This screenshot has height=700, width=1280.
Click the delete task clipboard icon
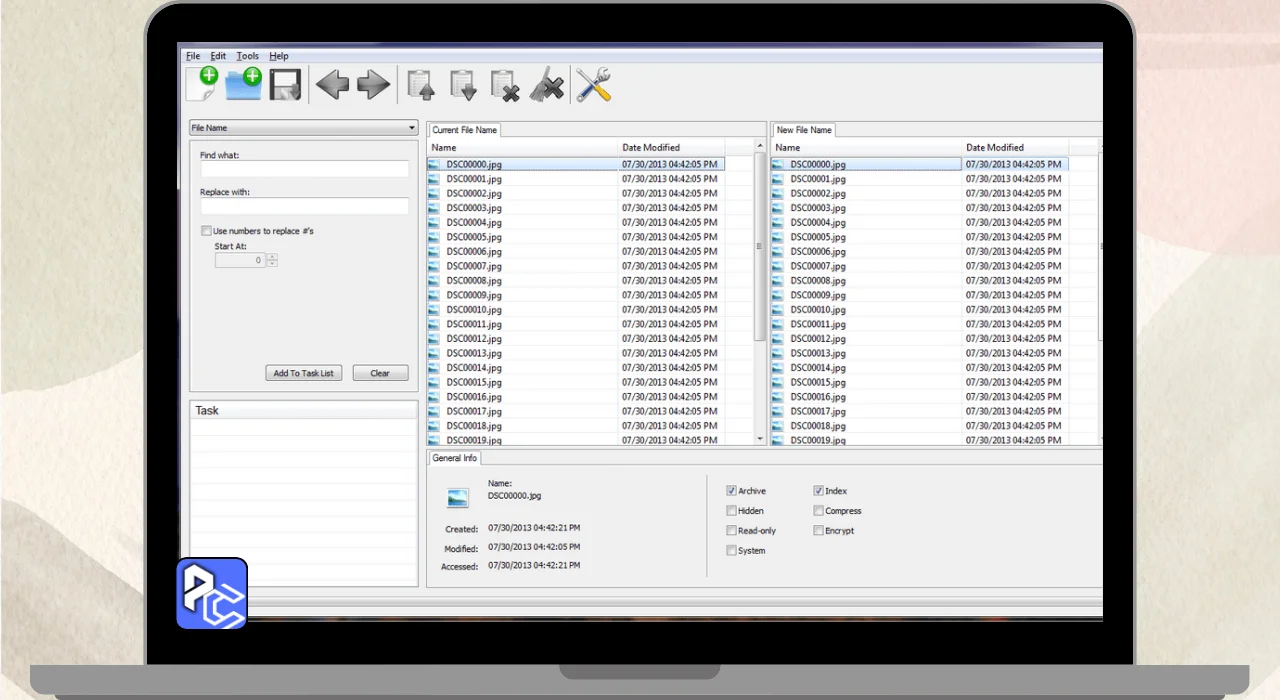(x=505, y=86)
